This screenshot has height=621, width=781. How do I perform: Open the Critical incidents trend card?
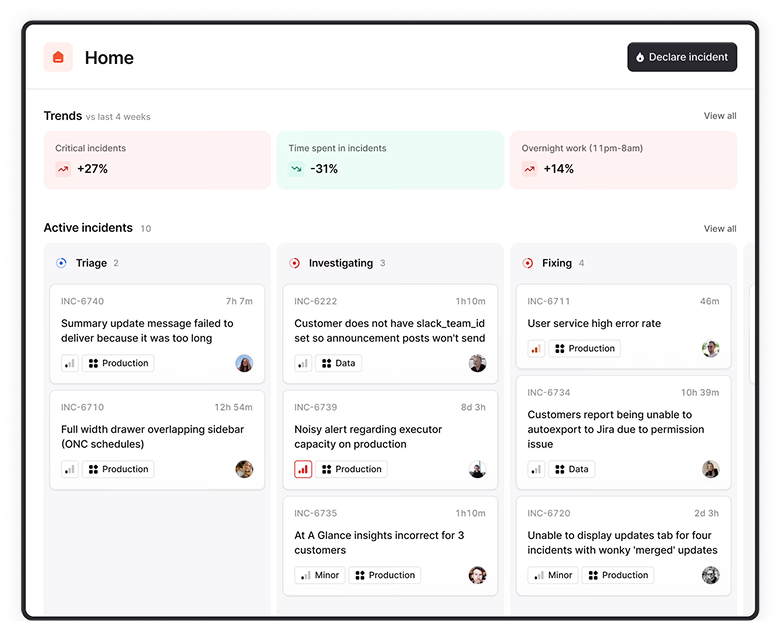click(x=157, y=160)
